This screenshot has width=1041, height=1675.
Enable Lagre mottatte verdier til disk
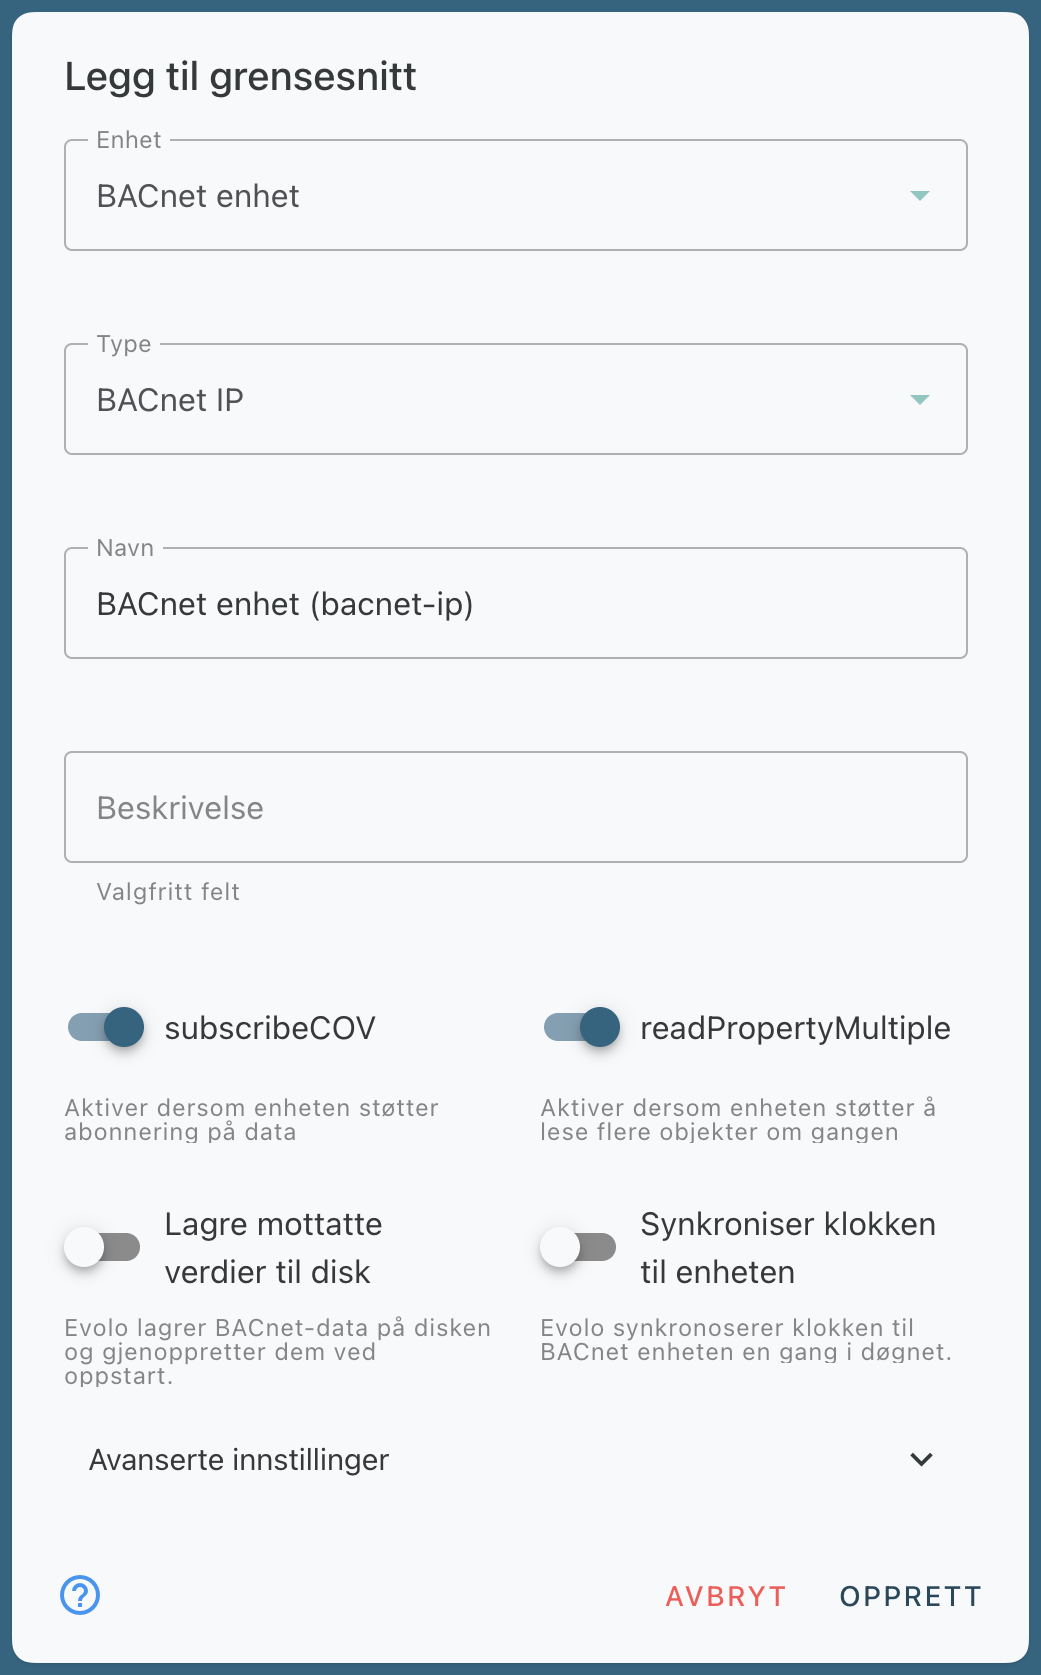(102, 1248)
